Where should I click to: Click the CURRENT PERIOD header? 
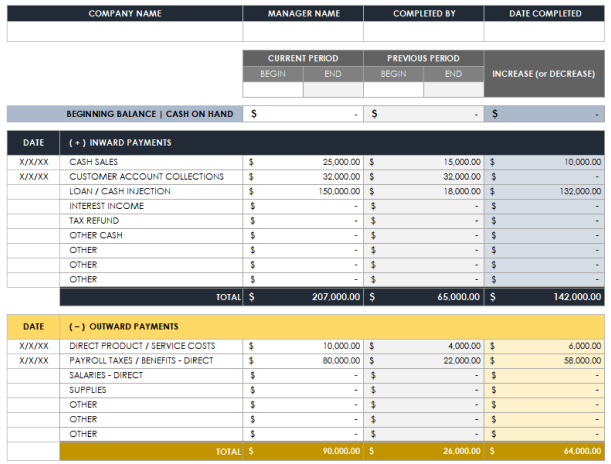pyautogui.click(x=303, y=58)
